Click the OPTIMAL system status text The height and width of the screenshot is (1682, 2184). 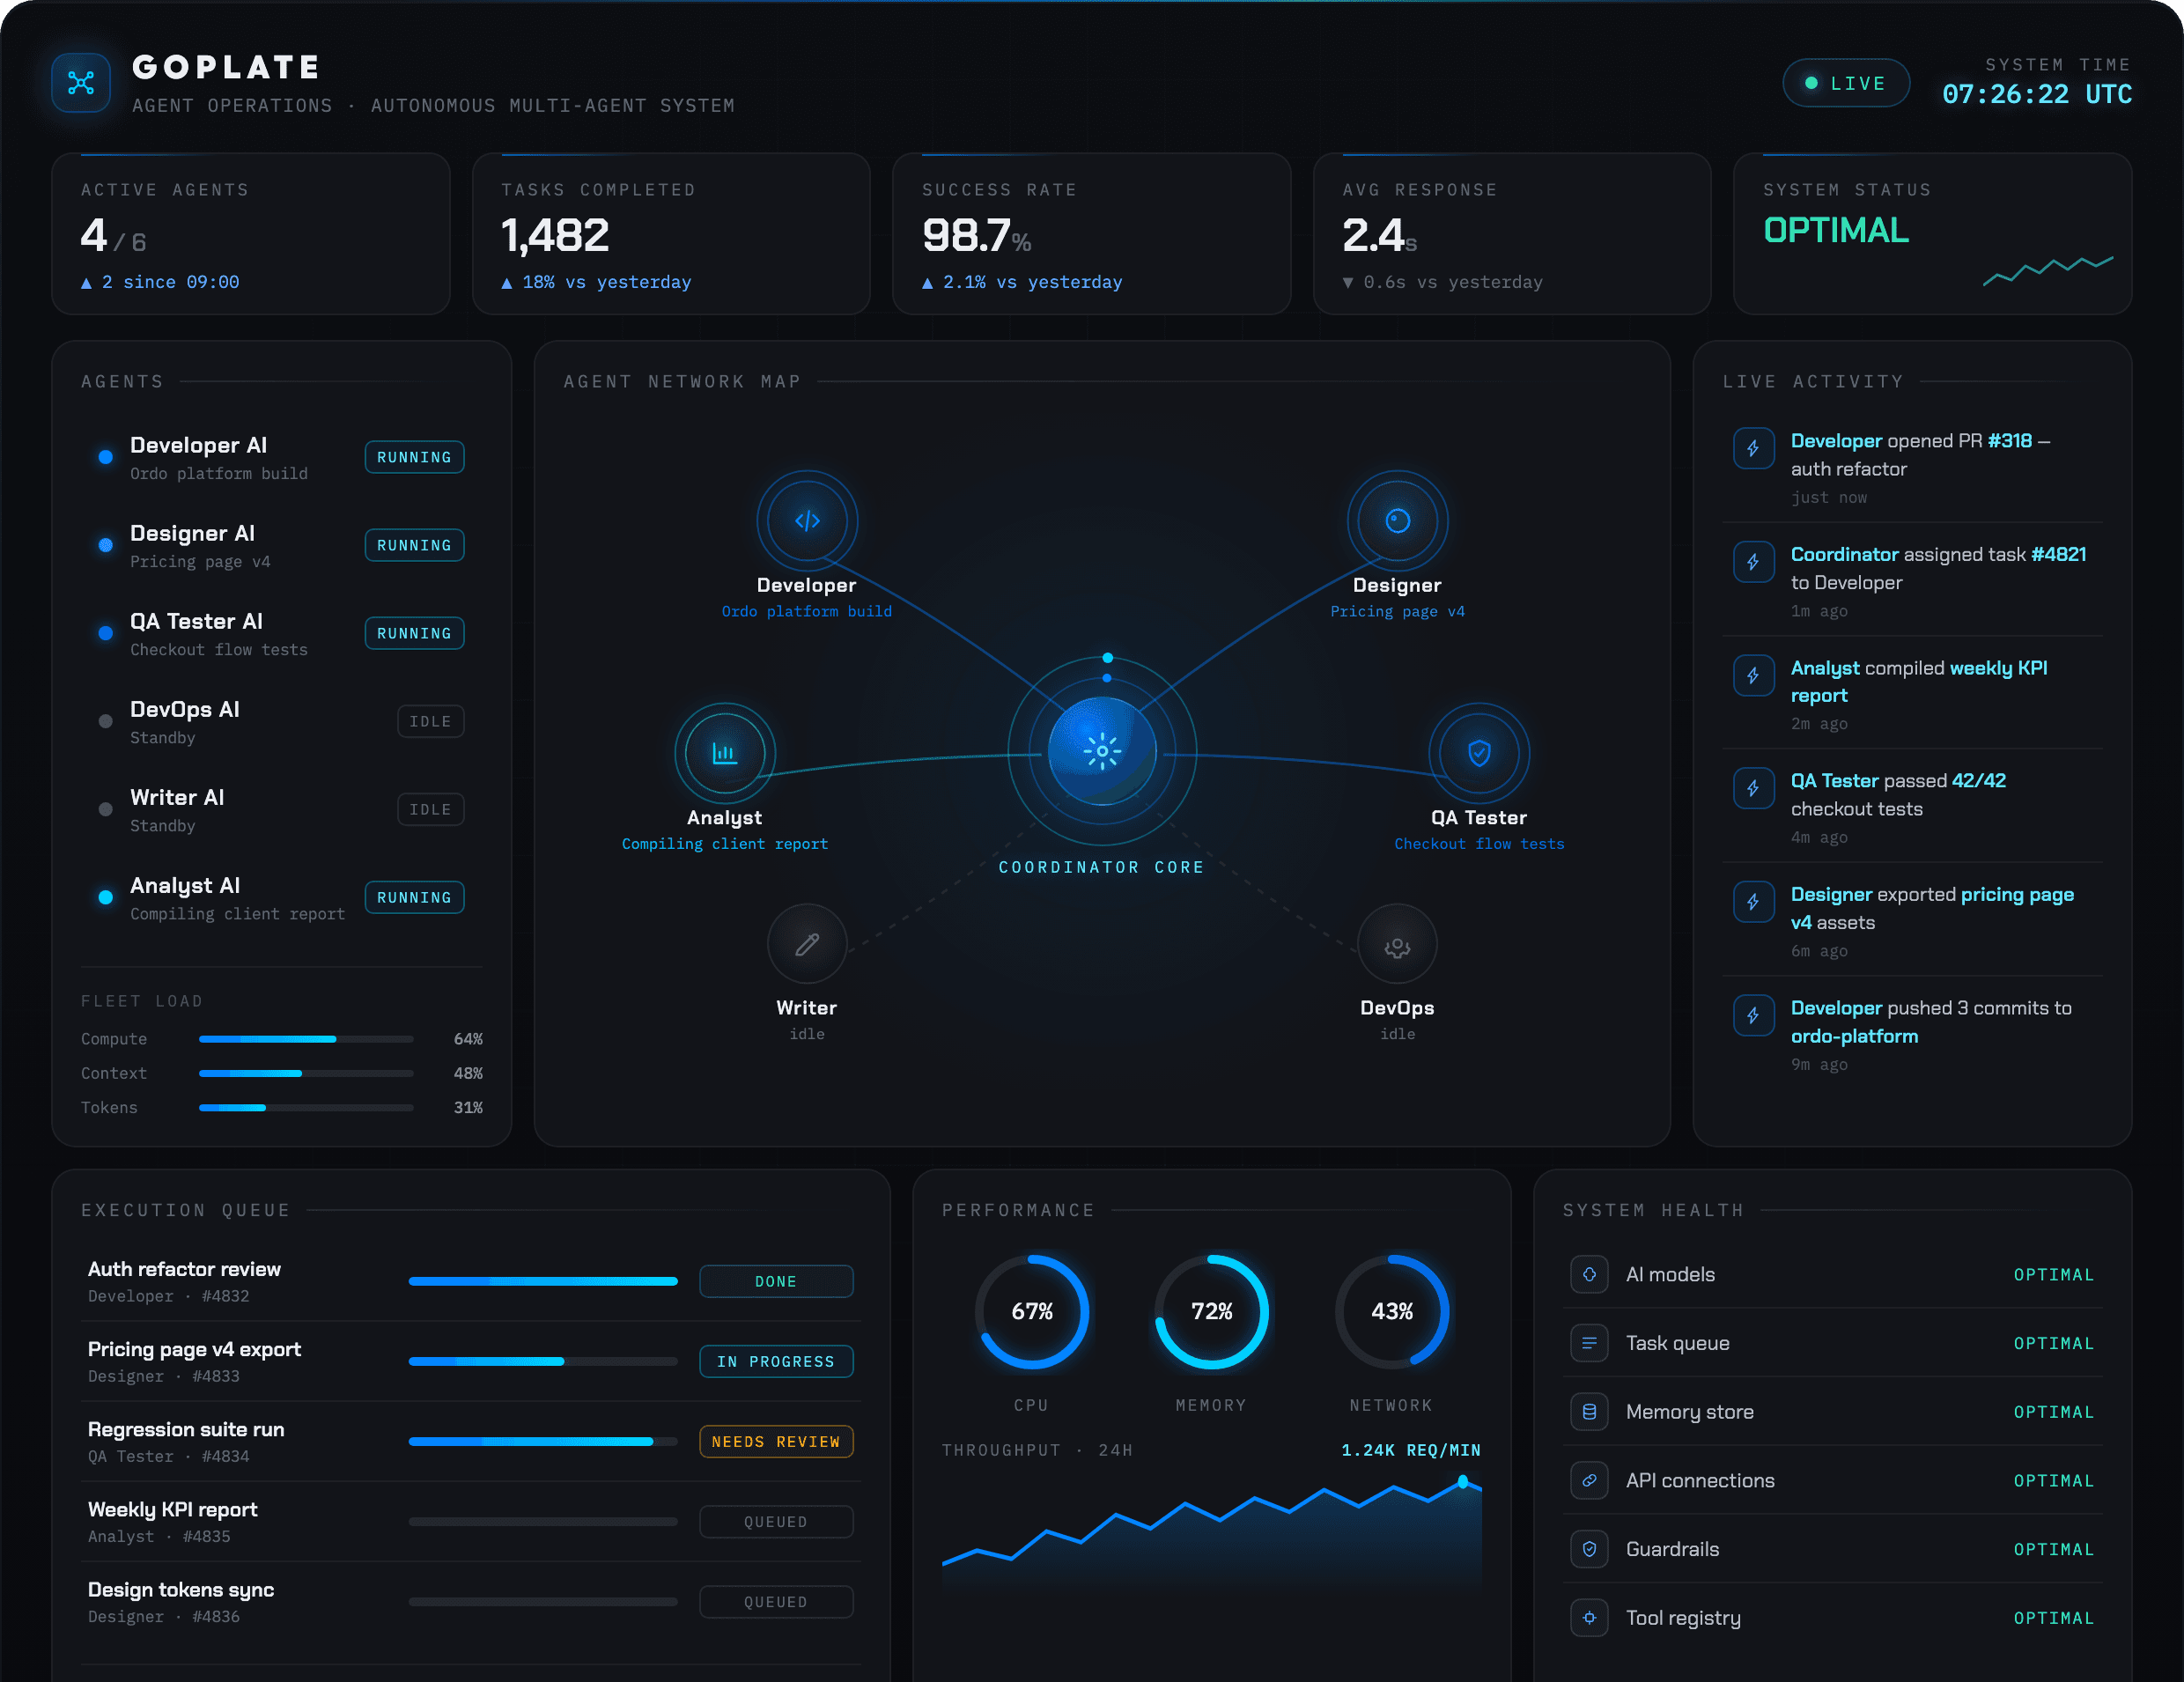pyautogui.click(x=1836, y=230)
